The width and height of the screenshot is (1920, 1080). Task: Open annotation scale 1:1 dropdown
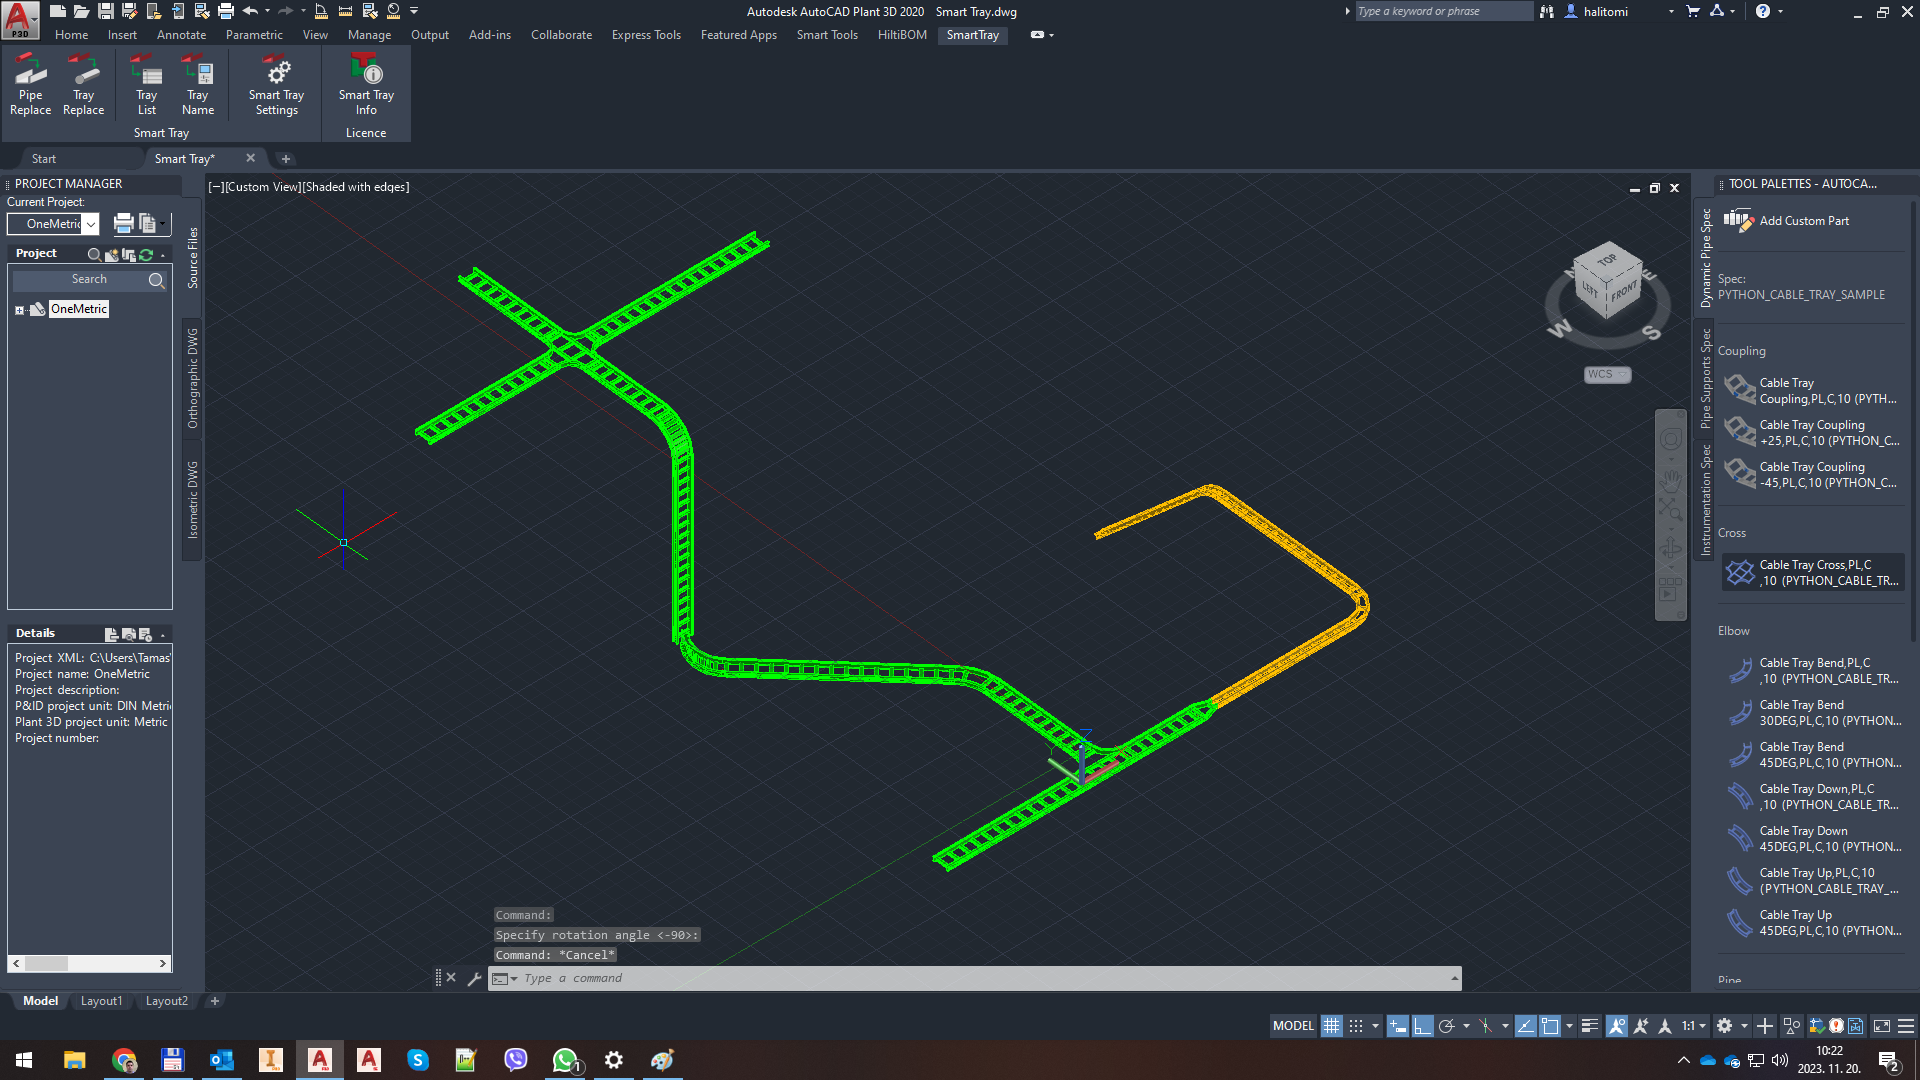tap(1694, 1026)
